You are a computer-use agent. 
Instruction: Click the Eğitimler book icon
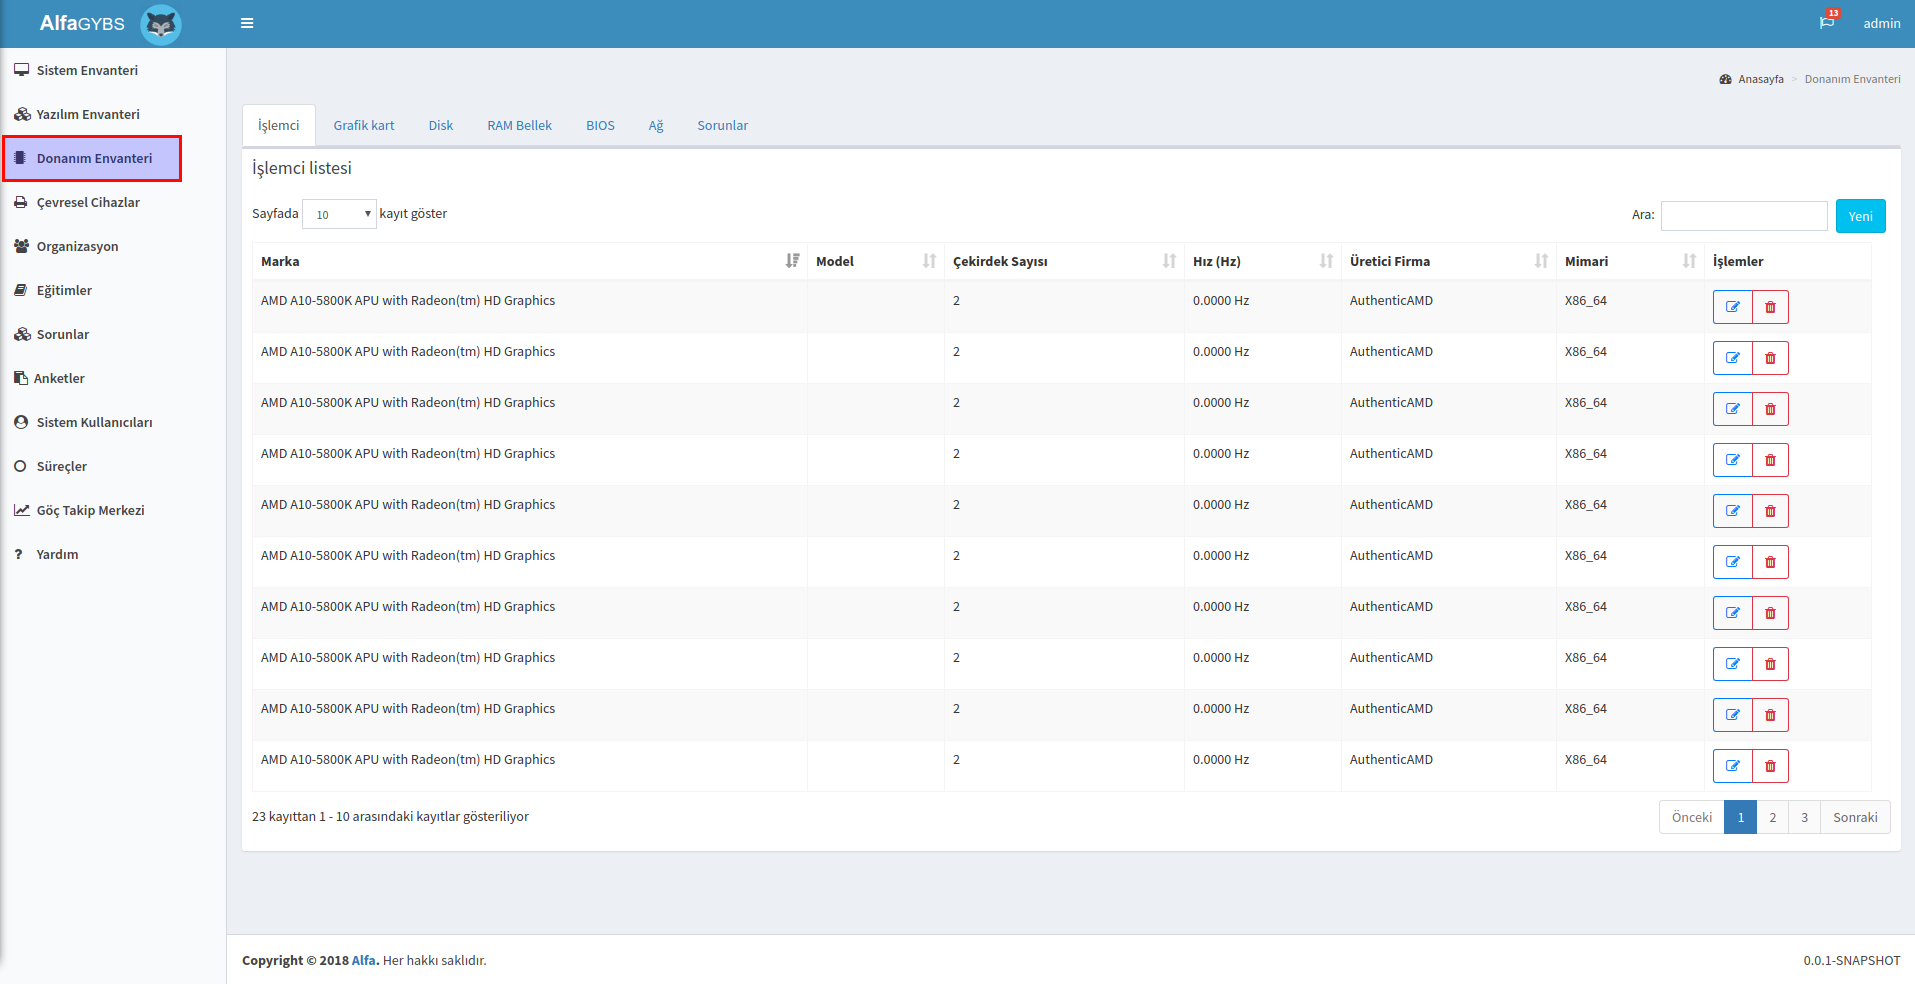pyautogui.click(x=21, y=290)
